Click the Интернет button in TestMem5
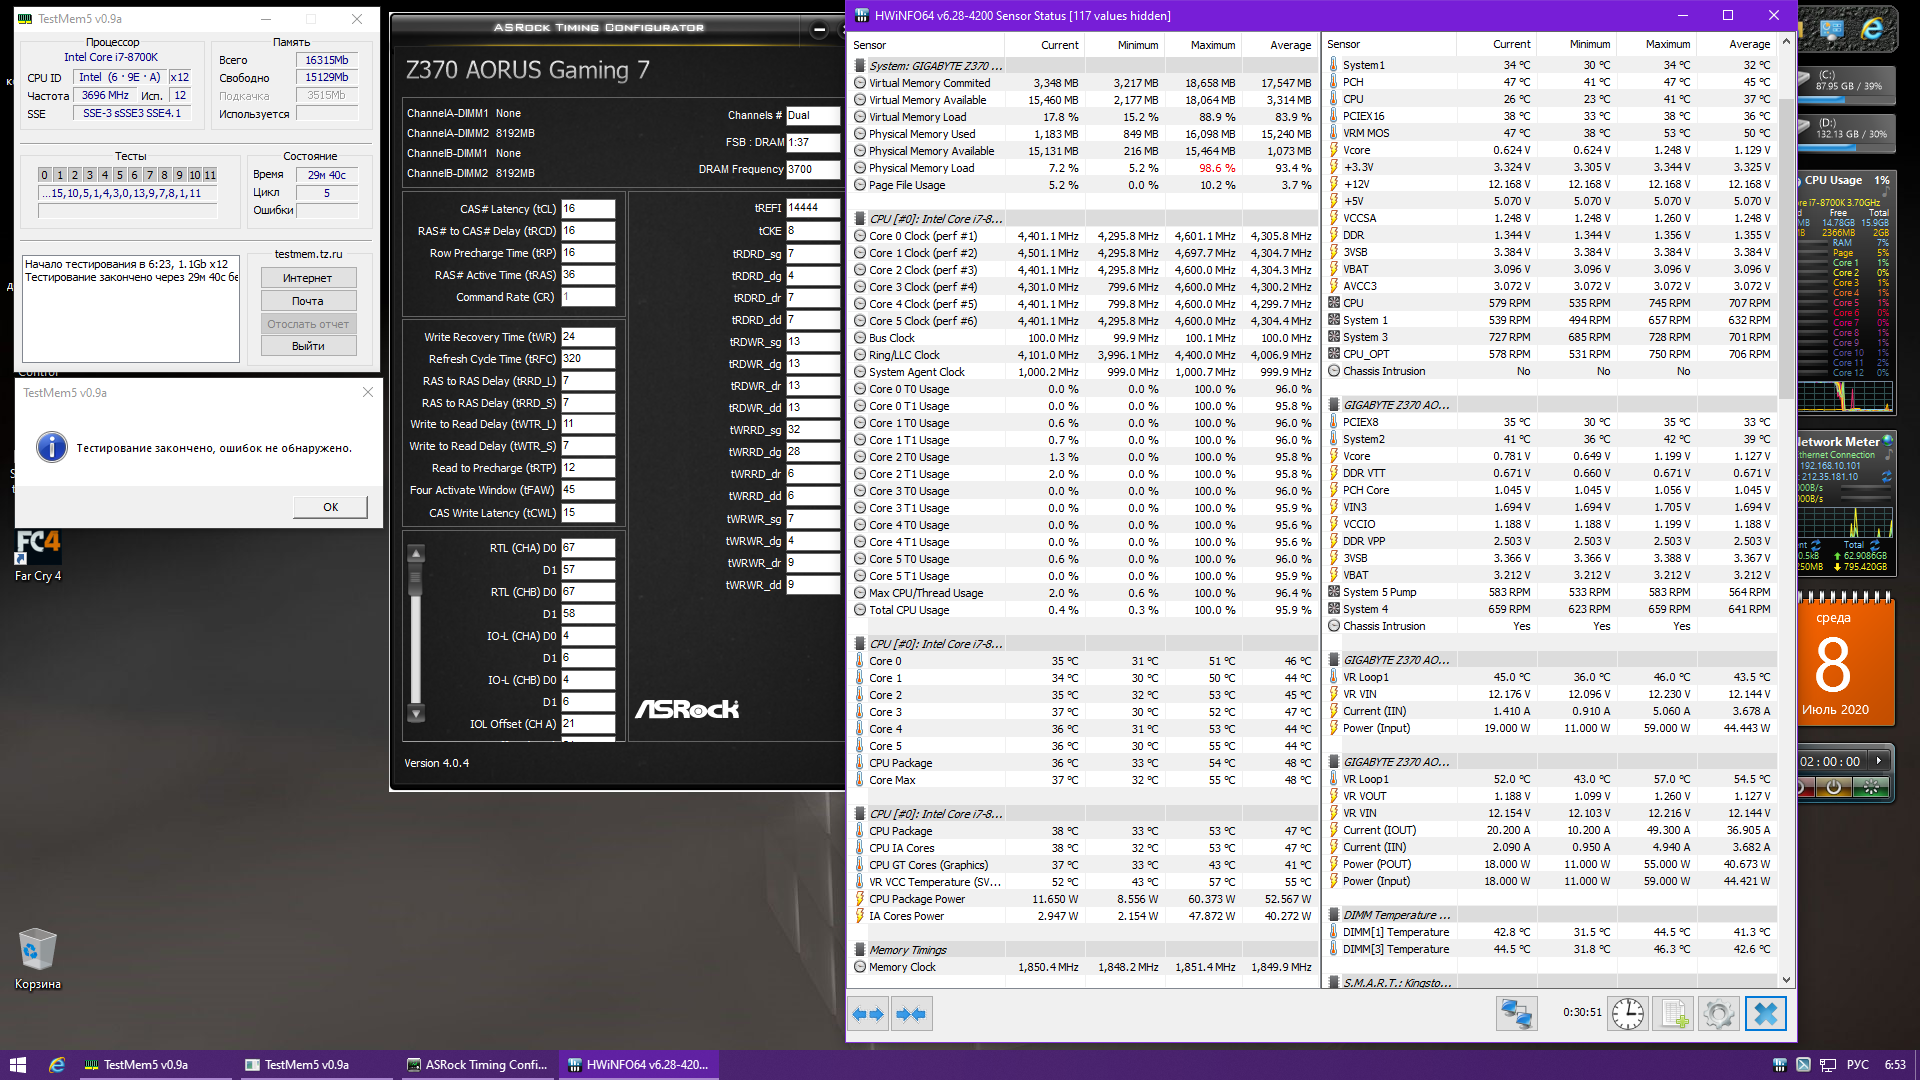The image size is (1920, 1080). tap(308, 278)
